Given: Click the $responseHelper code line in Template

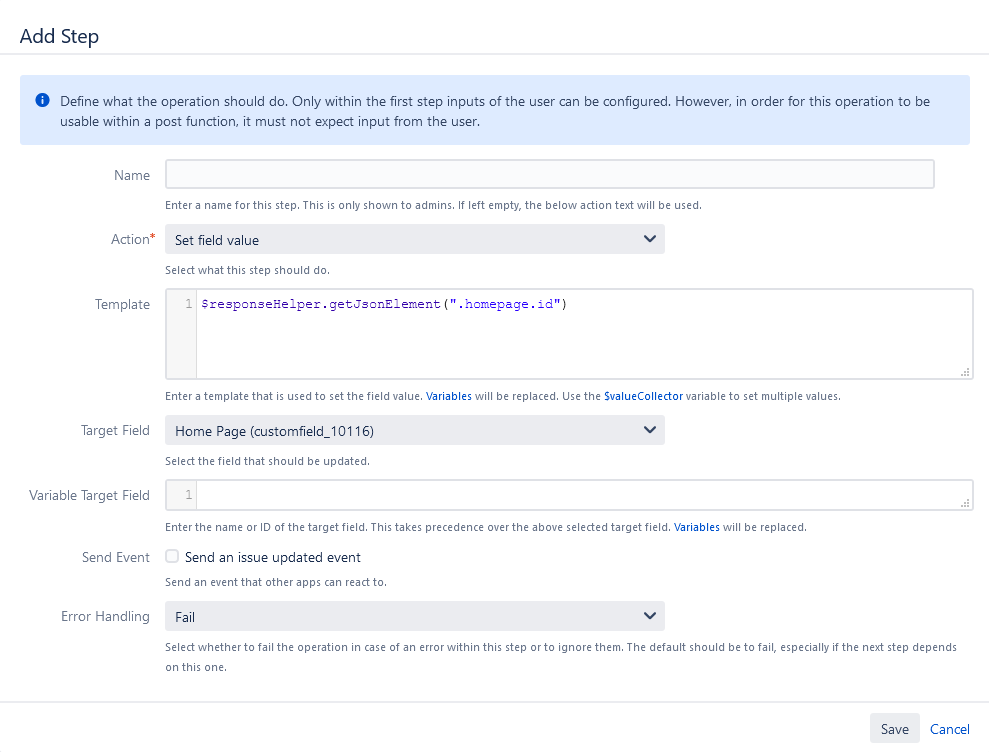Looking at the screenshot, I should tap(384, 304).
